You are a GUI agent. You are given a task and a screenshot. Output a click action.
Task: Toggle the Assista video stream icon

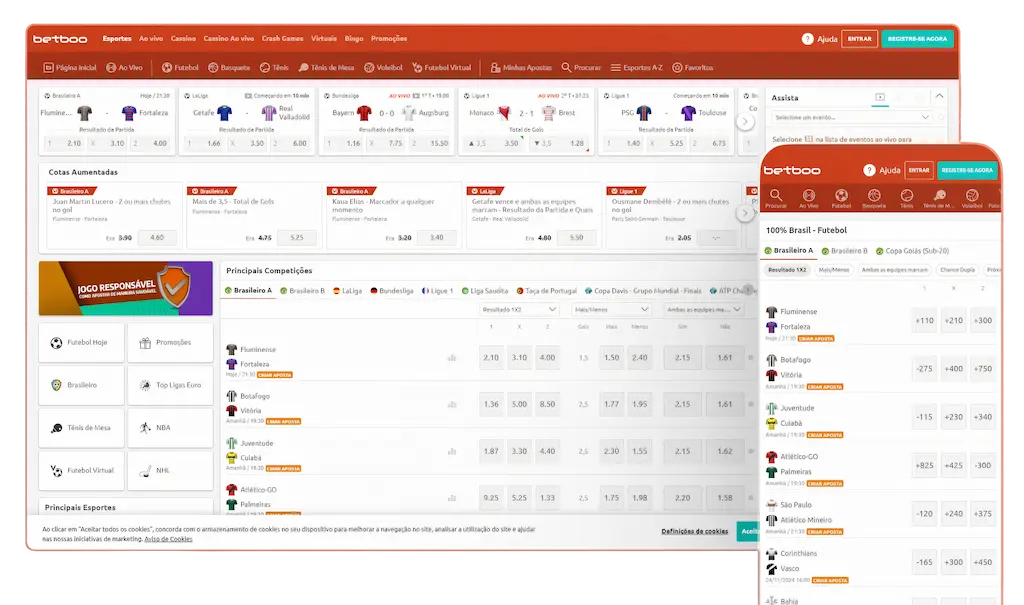[880, 97]
